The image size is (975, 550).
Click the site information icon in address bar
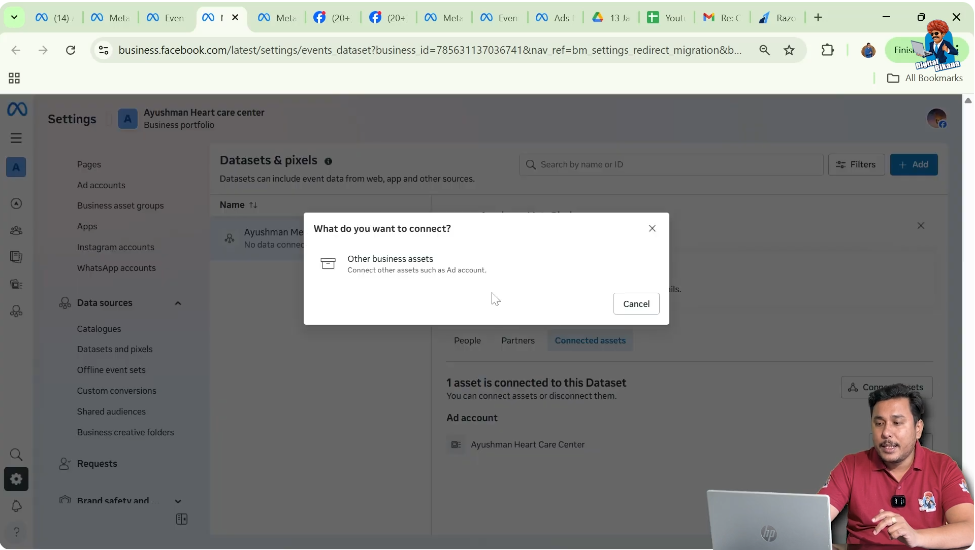coord(104,50)
